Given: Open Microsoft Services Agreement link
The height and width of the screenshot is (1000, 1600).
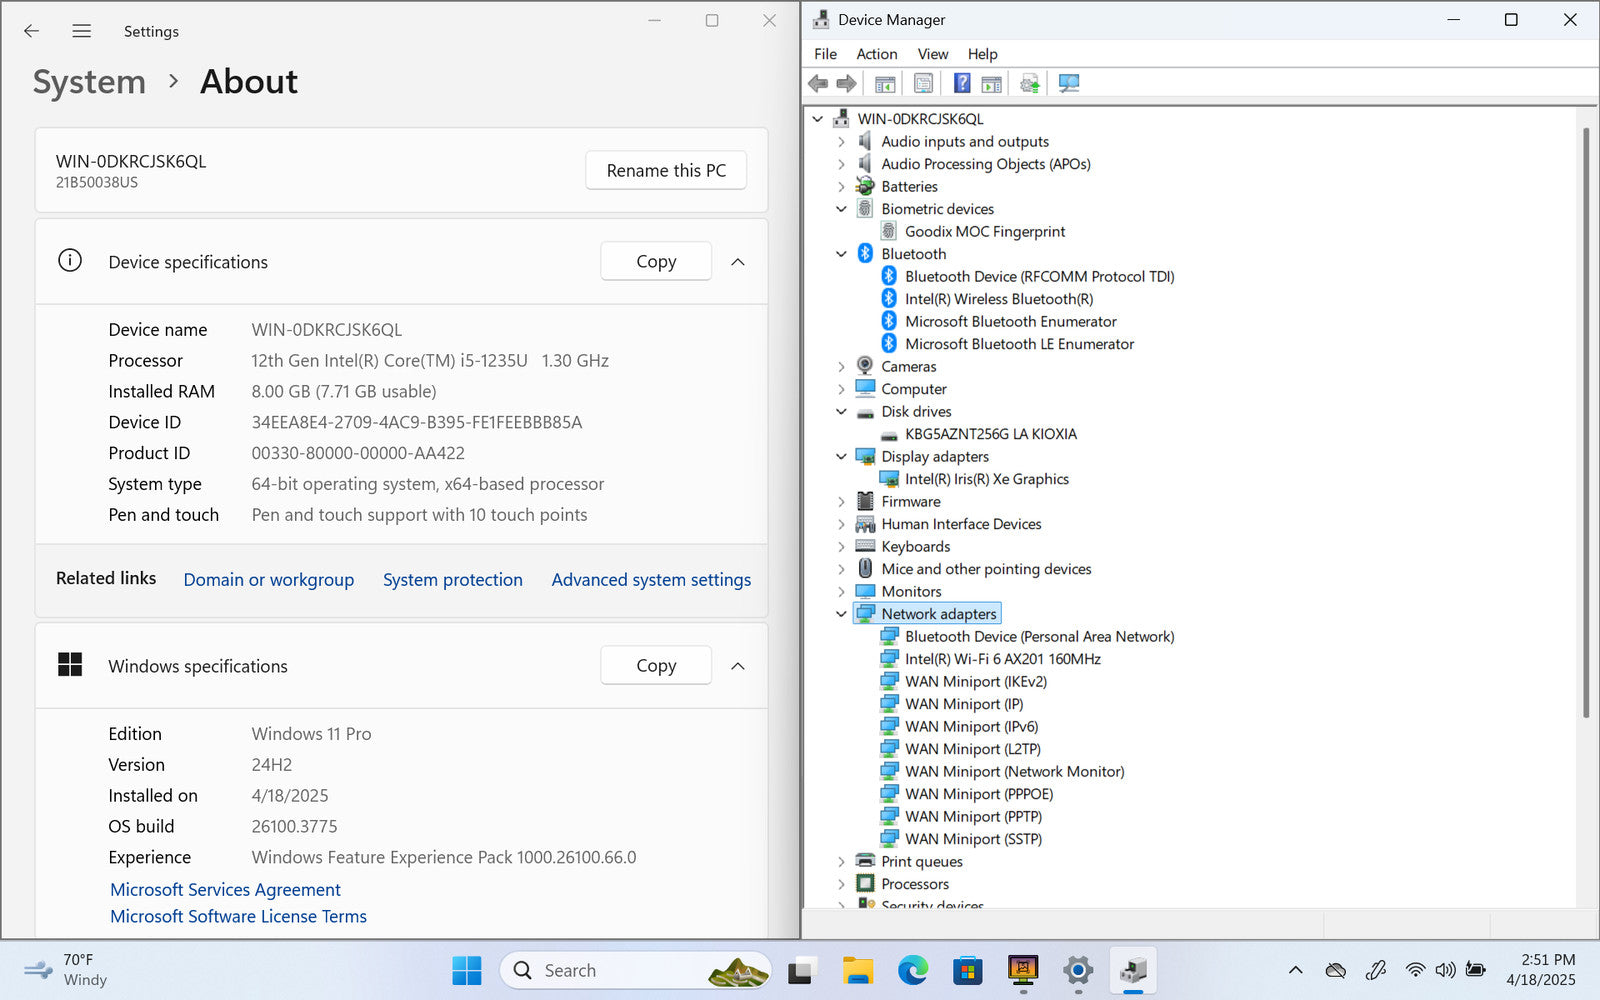Looking at the screenshot, I should pos(225,890).
